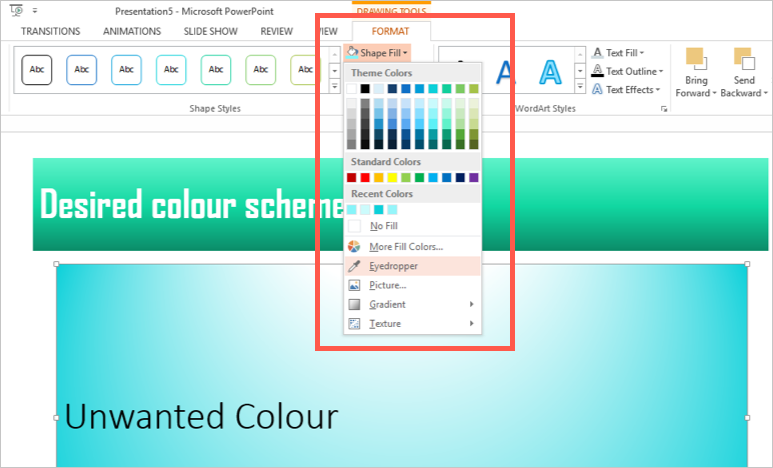This screenshot has width=773, height=468.
Task: Apply the black-outlined Abc shape style
Action: 37,70
